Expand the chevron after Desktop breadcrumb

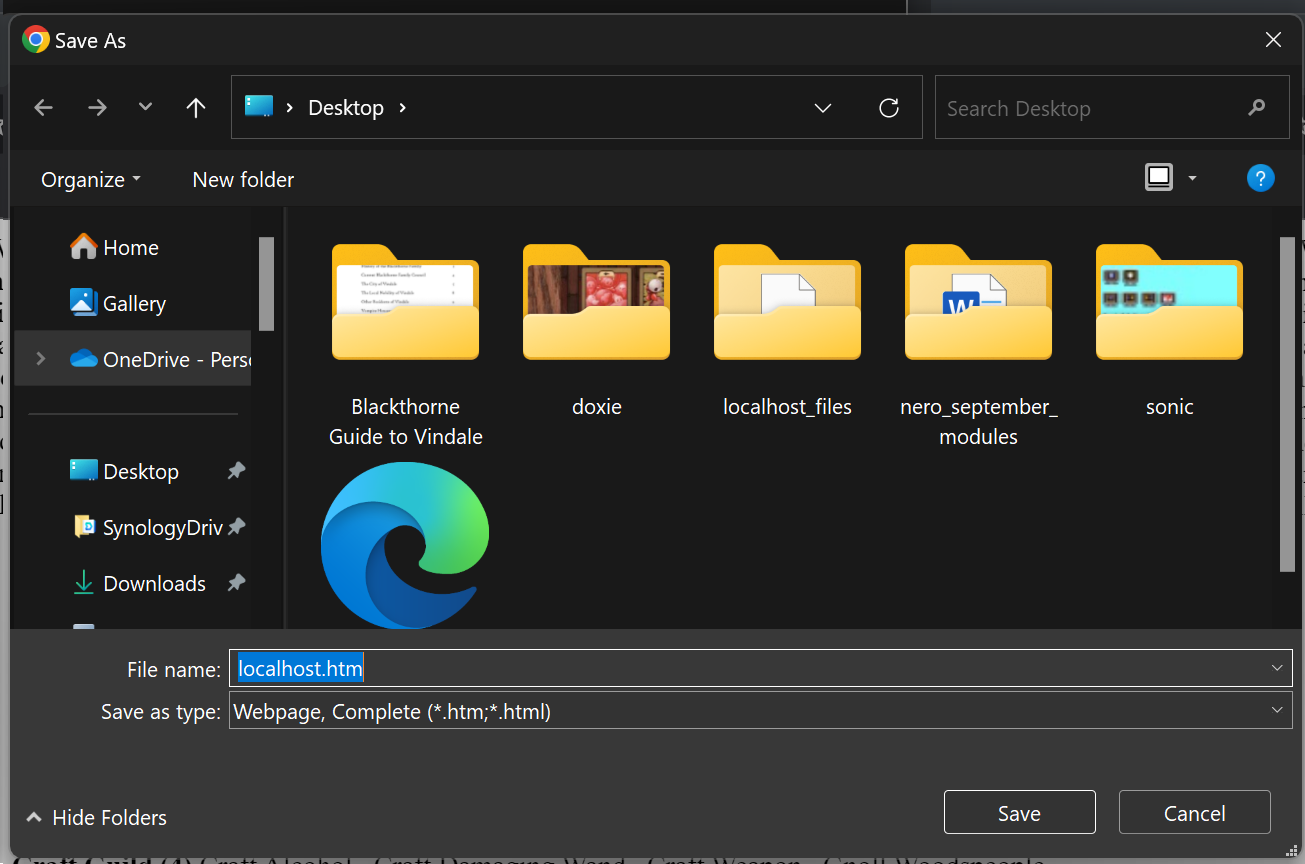pyautogui.click(x=403, y=107)
